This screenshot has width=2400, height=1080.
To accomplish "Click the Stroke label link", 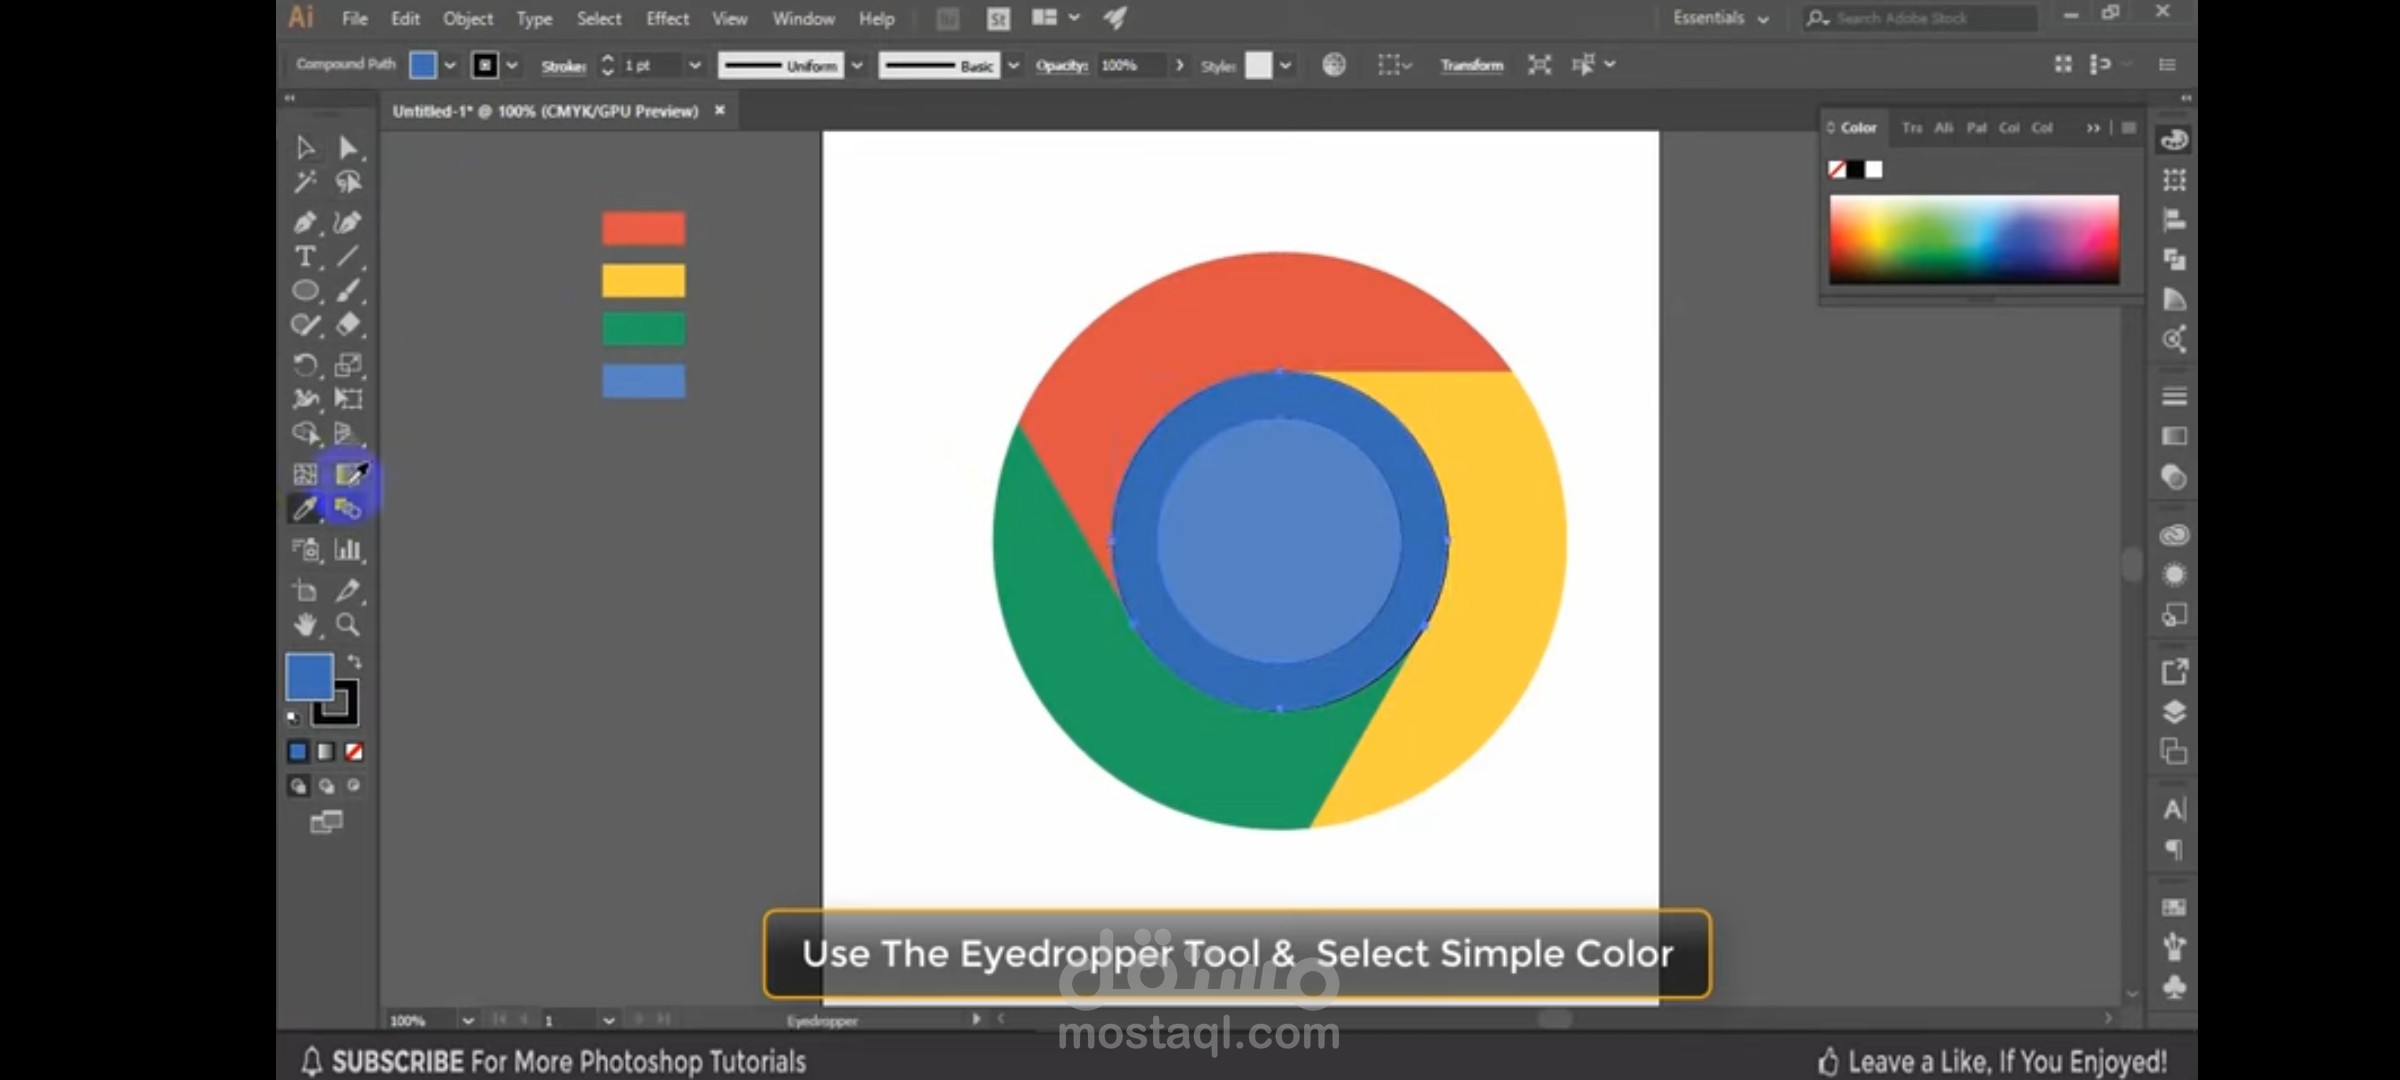I will coord(563,66).
